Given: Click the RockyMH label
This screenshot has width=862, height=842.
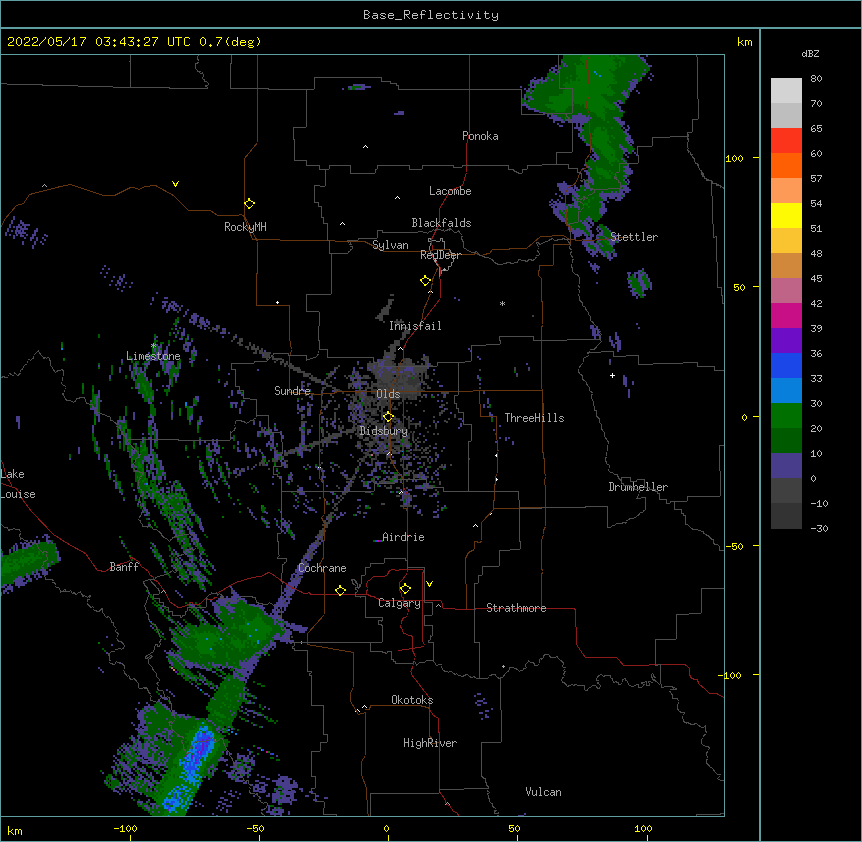Looking at the screenshot, I should click(245, 227).
